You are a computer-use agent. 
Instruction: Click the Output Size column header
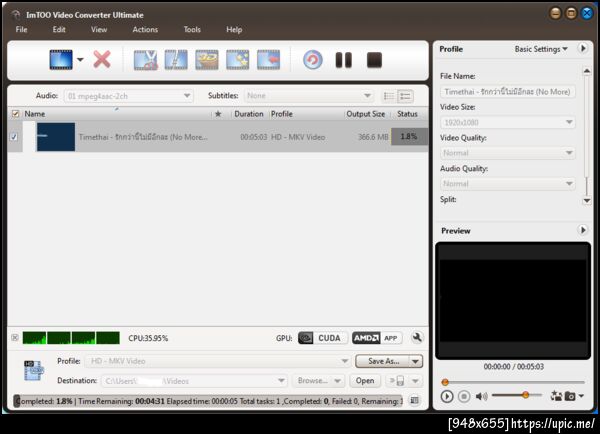tap(366, 114)
